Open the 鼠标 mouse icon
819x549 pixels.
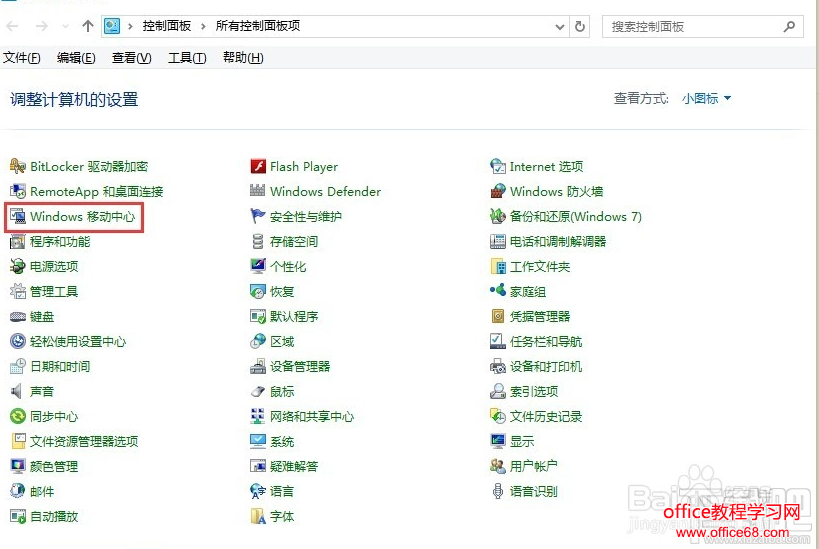(258, 391)
